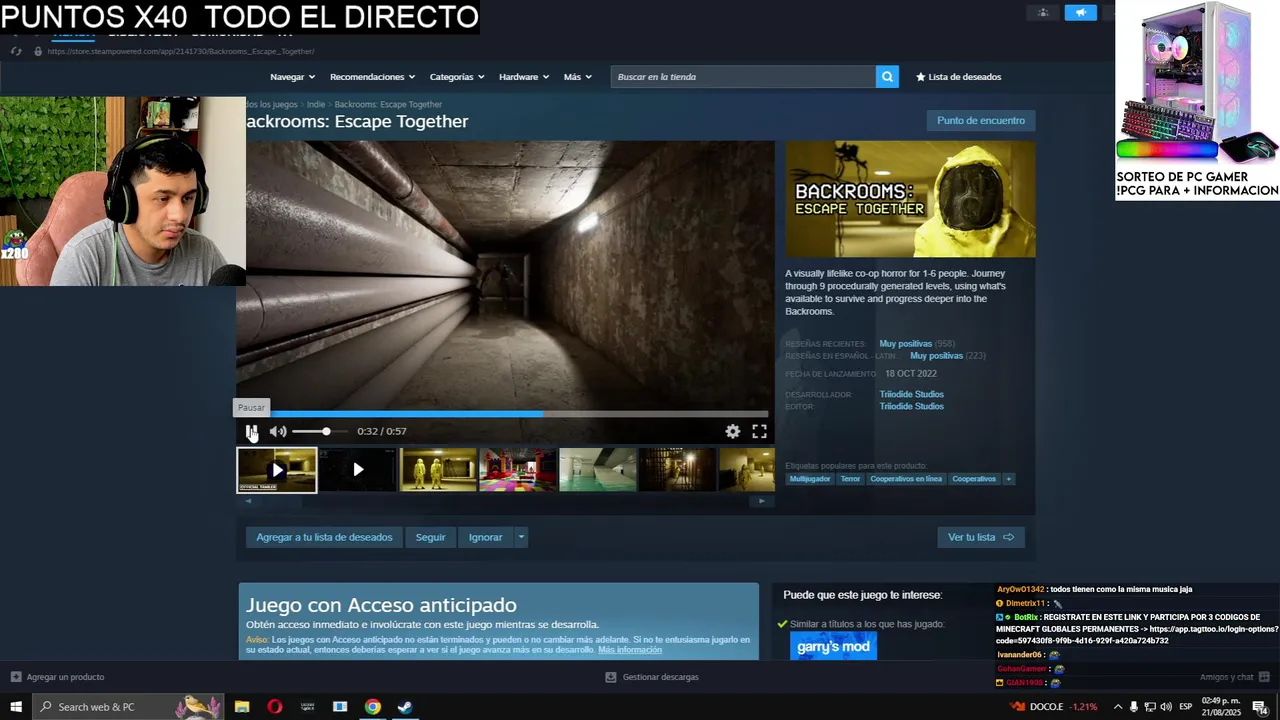Click Agregar a tu lista de deseados
Image resolution: width=1280 pixels, height=720 pixels.
324,537
